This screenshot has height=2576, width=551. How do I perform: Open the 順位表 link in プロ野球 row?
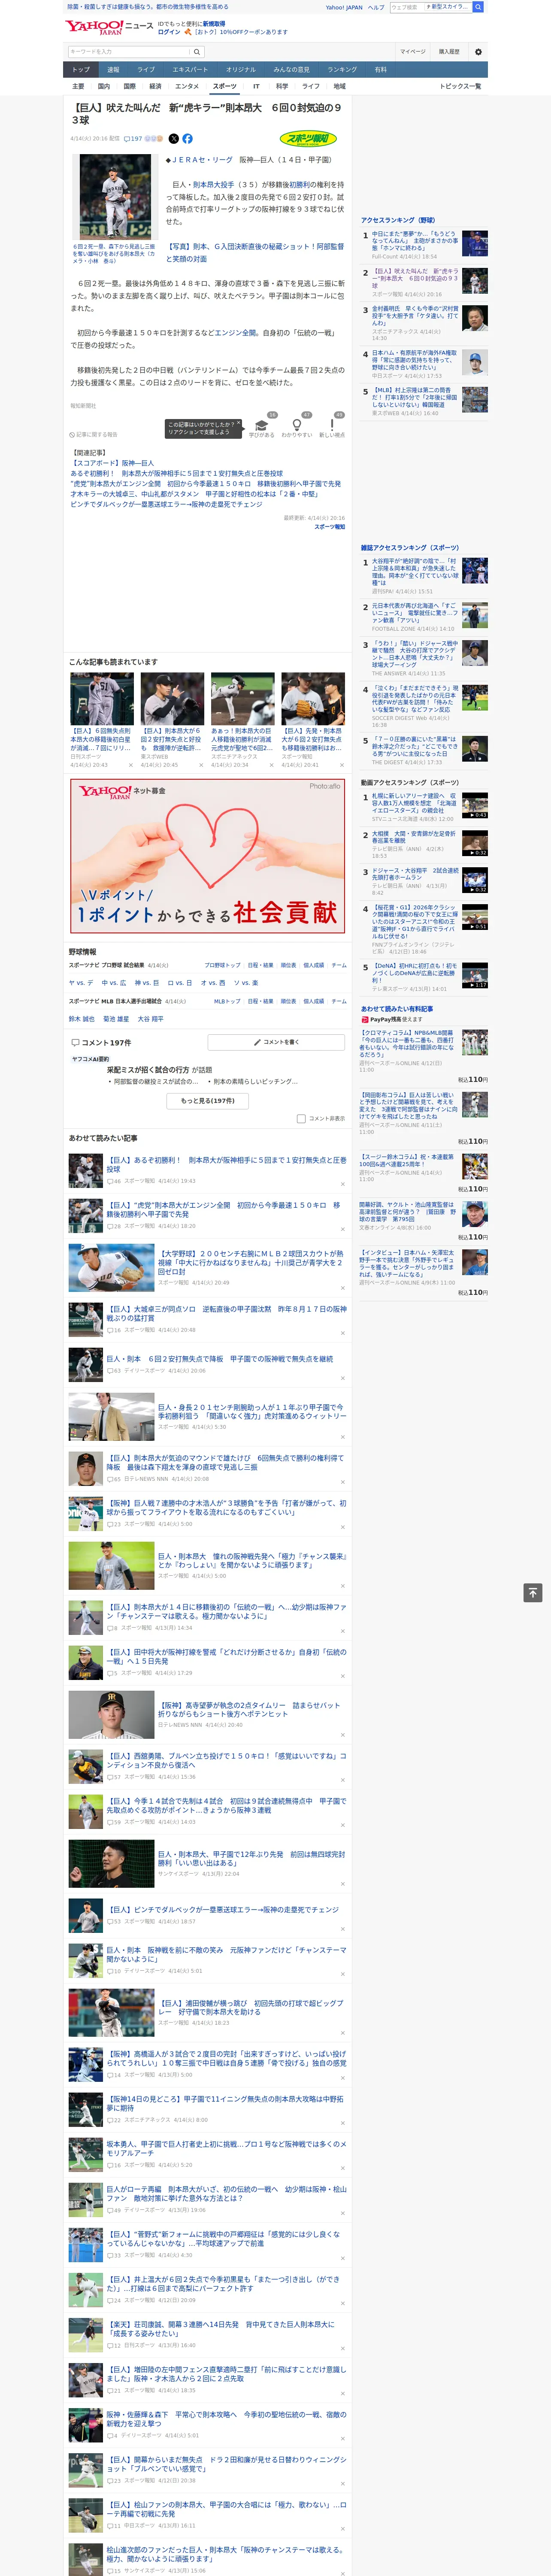pos(288,965)
